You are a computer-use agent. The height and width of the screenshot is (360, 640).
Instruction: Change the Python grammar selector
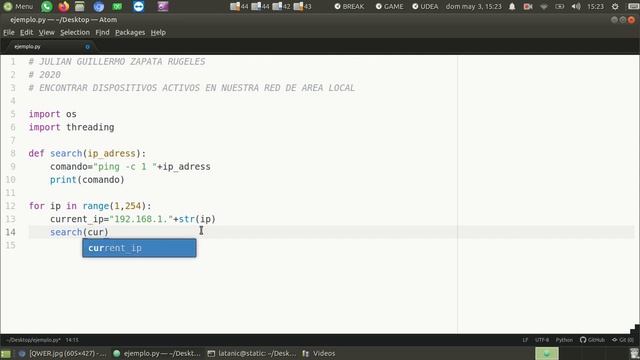click(x=564, y=340)
